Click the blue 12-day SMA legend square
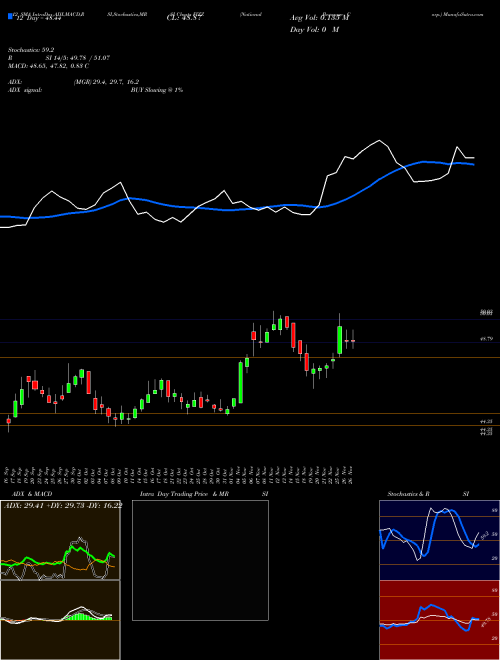The height and width of the screenshot is (660, 500). coord(10,16)
